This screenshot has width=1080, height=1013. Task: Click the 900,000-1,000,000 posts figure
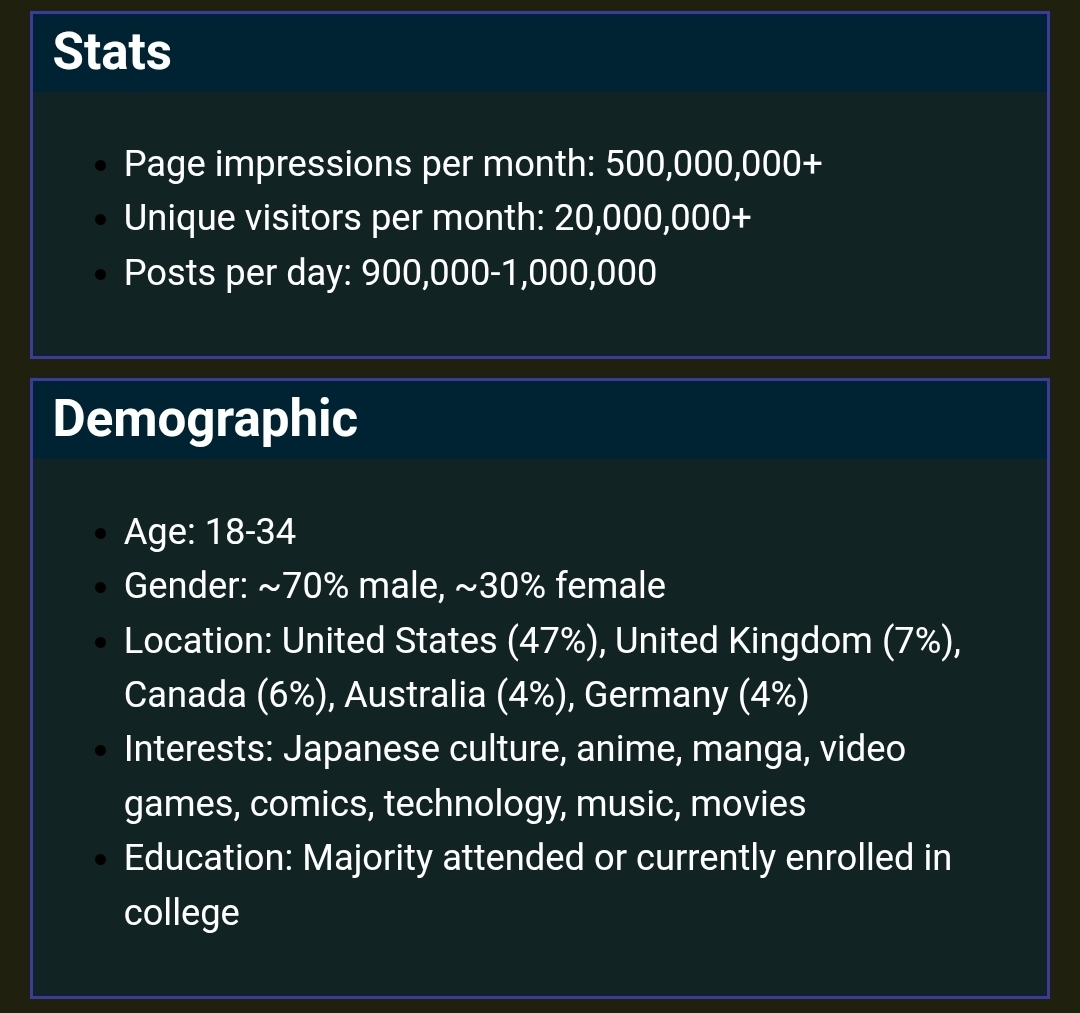coord(509,273)
